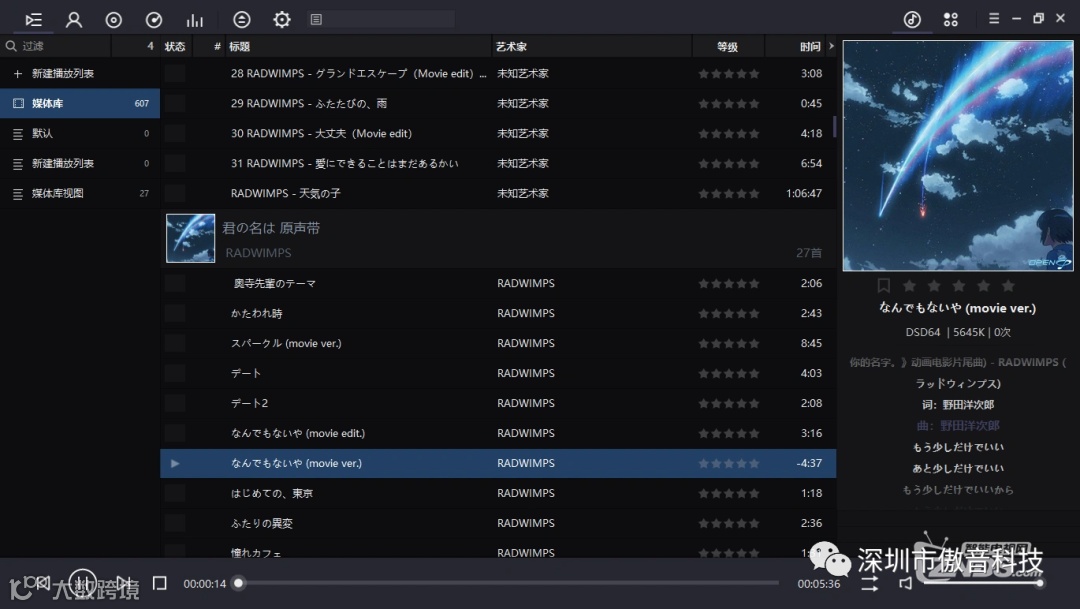Image resolution: width=1080 pixels, height=609 pixels.
Task: Open the playlist view icon in top toolbar
Action: 34,19
